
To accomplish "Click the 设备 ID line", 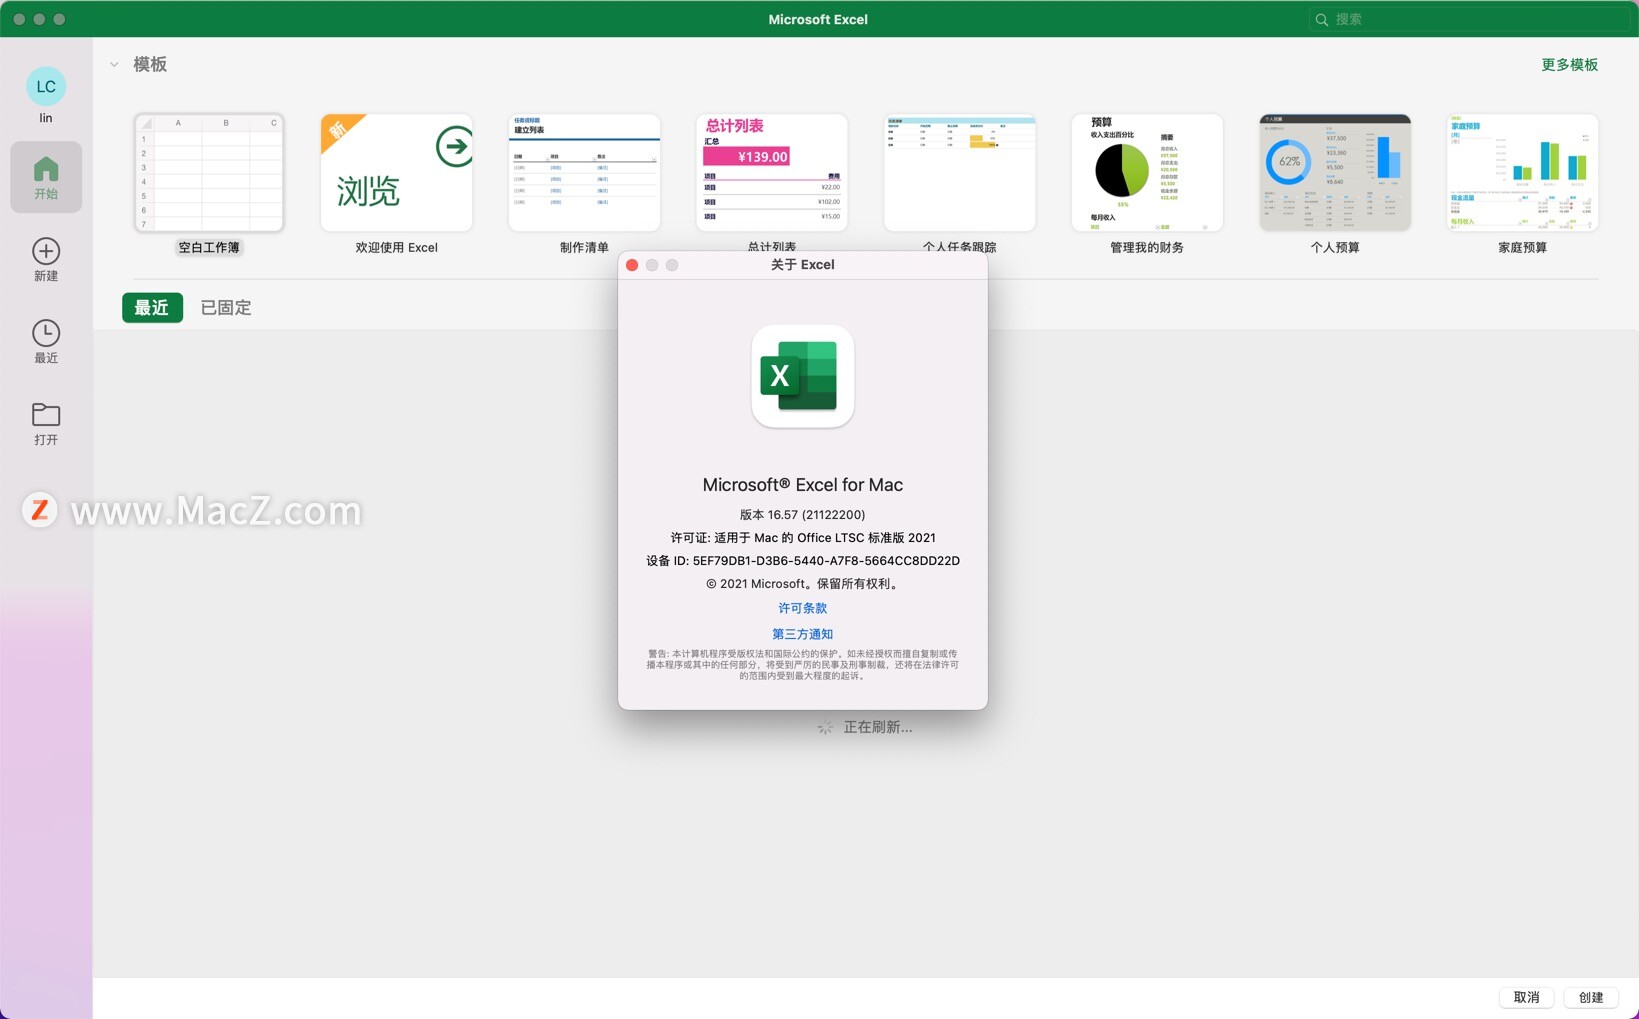I will pos(802,561).
